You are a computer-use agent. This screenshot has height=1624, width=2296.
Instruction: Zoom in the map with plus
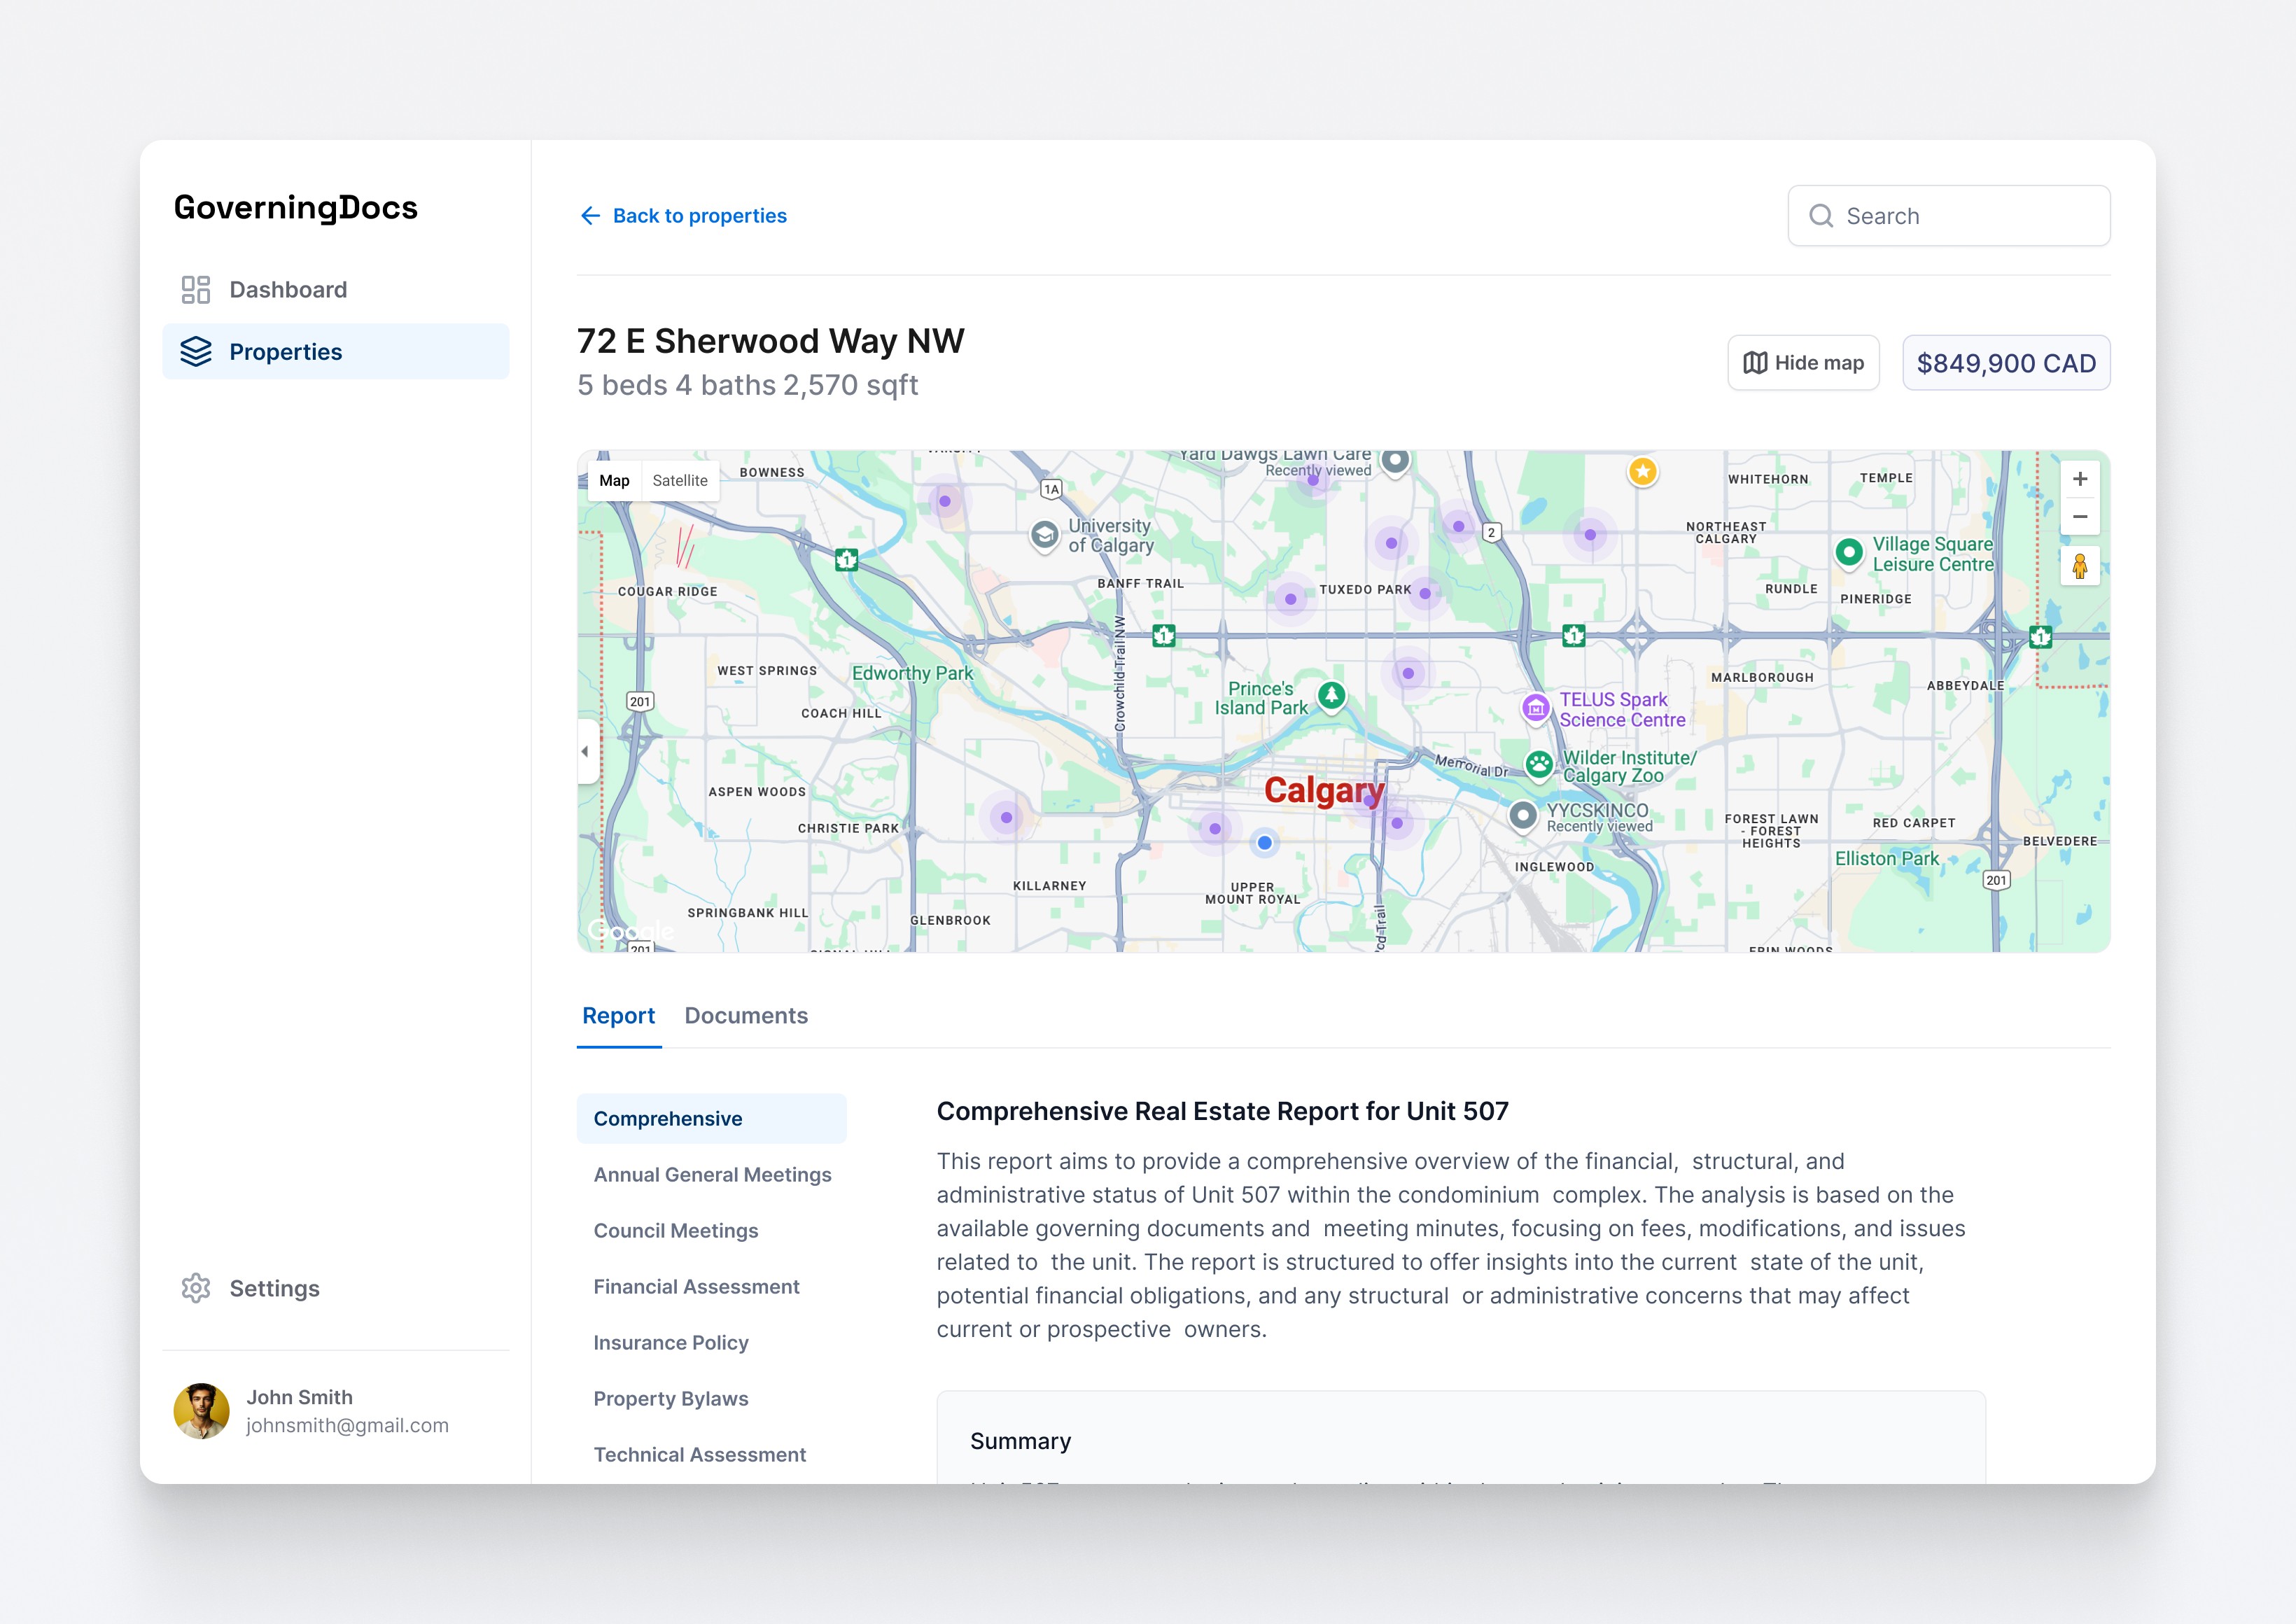tap(2080, 479)
